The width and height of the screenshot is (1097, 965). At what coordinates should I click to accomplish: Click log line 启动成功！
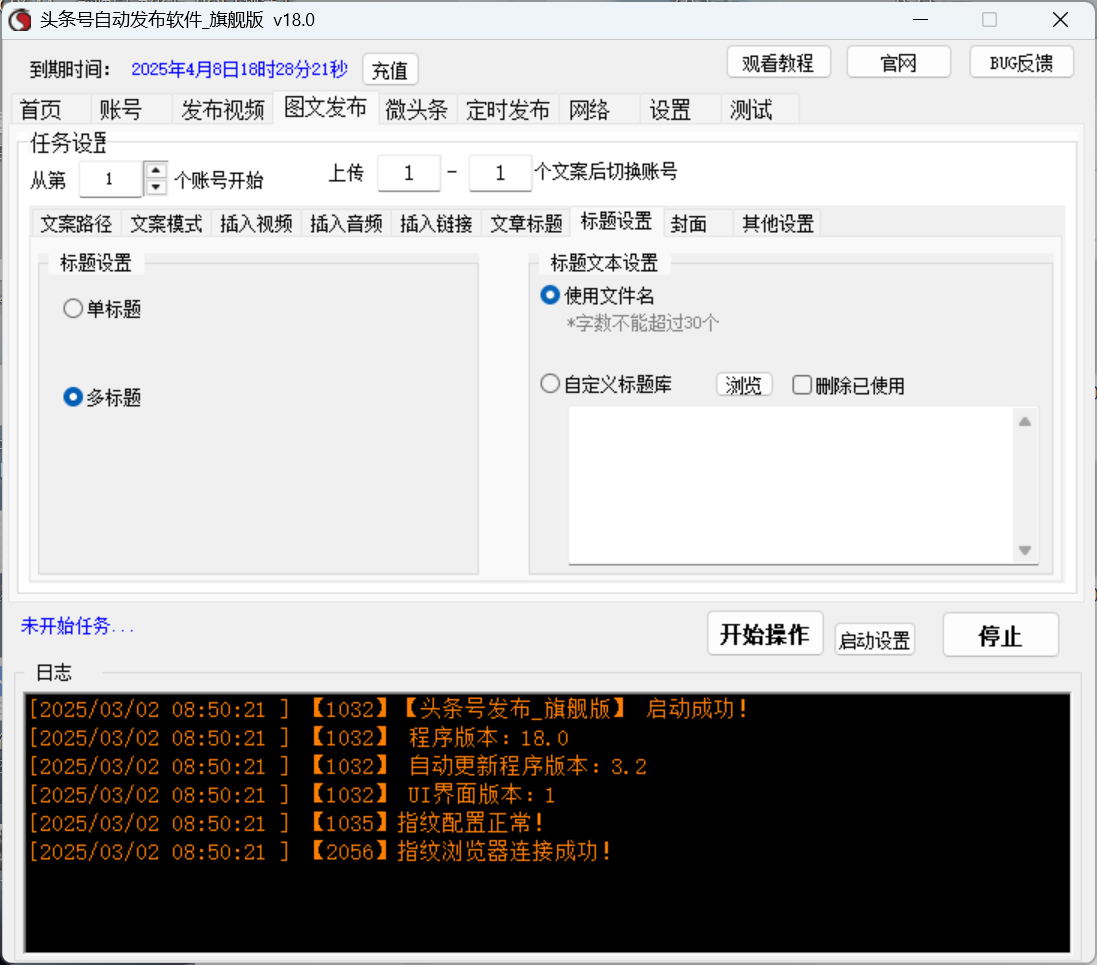[x=388, y=709]
